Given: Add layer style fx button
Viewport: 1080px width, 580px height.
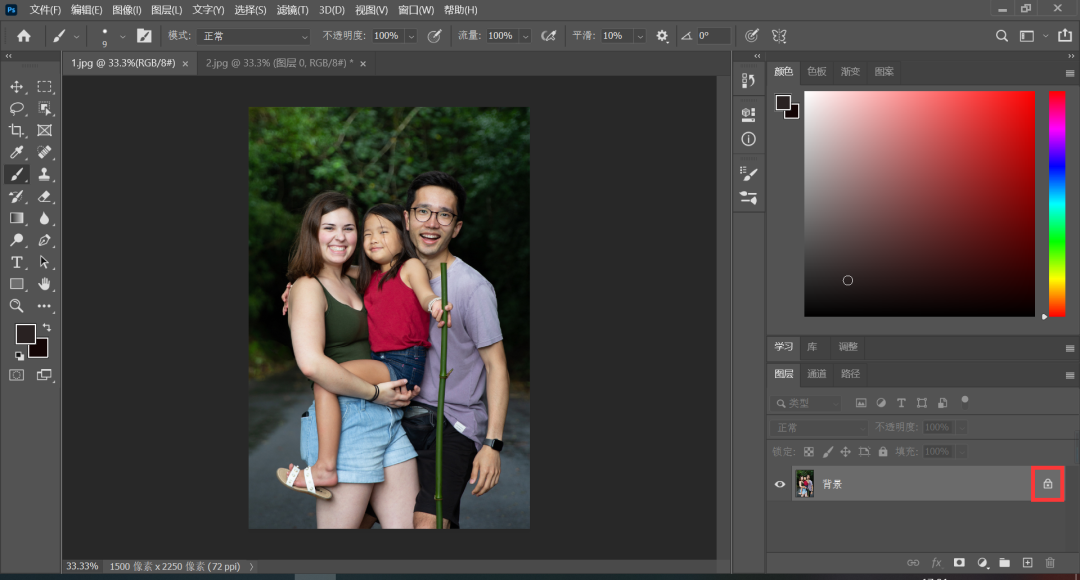Looking at the screenshot, I should 936,563.
